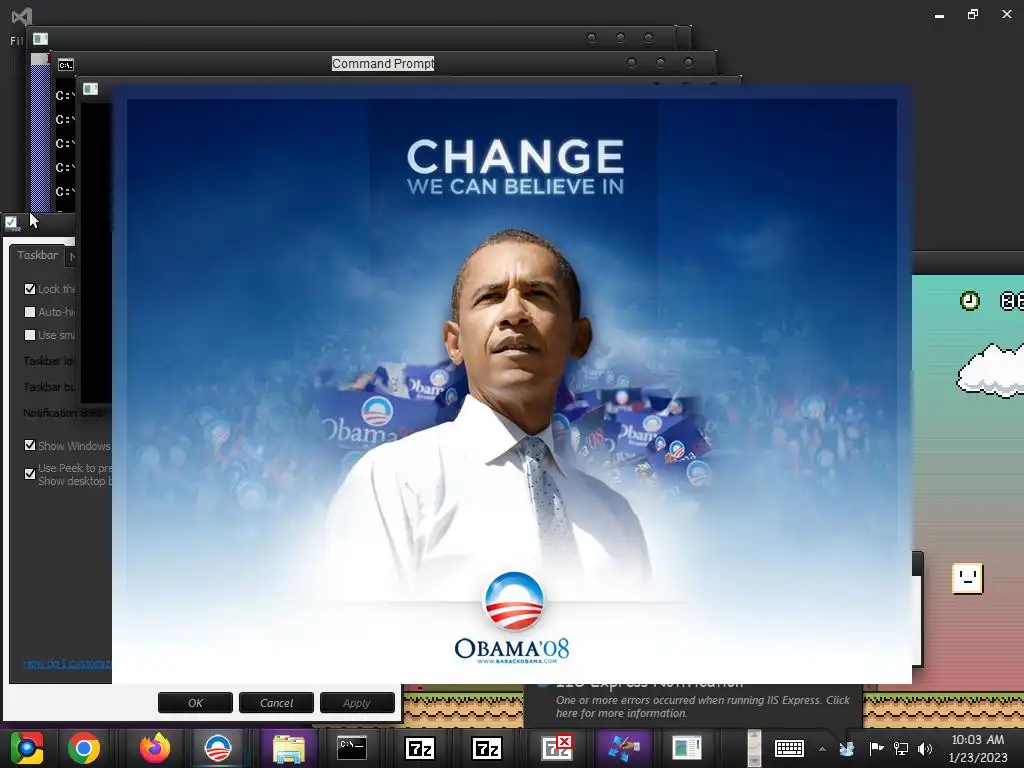Click the bird tray icon
This screenshot has height=768, width=1024.
click(847, 749)
